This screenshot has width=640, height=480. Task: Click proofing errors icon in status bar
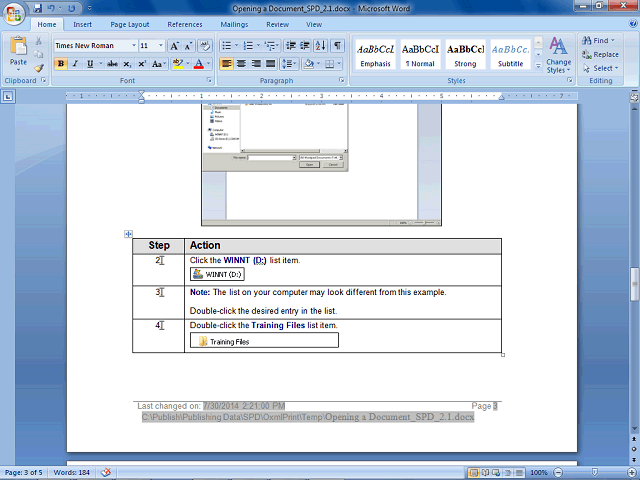pos(106,472)
